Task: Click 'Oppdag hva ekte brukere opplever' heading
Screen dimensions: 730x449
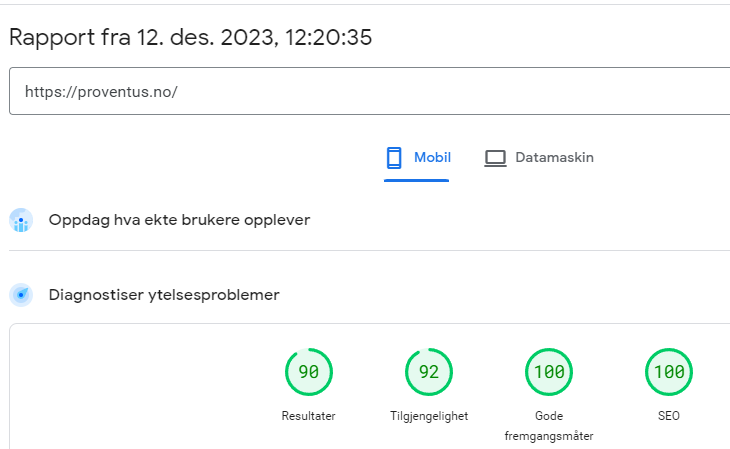Action: [x=179, y=220]
